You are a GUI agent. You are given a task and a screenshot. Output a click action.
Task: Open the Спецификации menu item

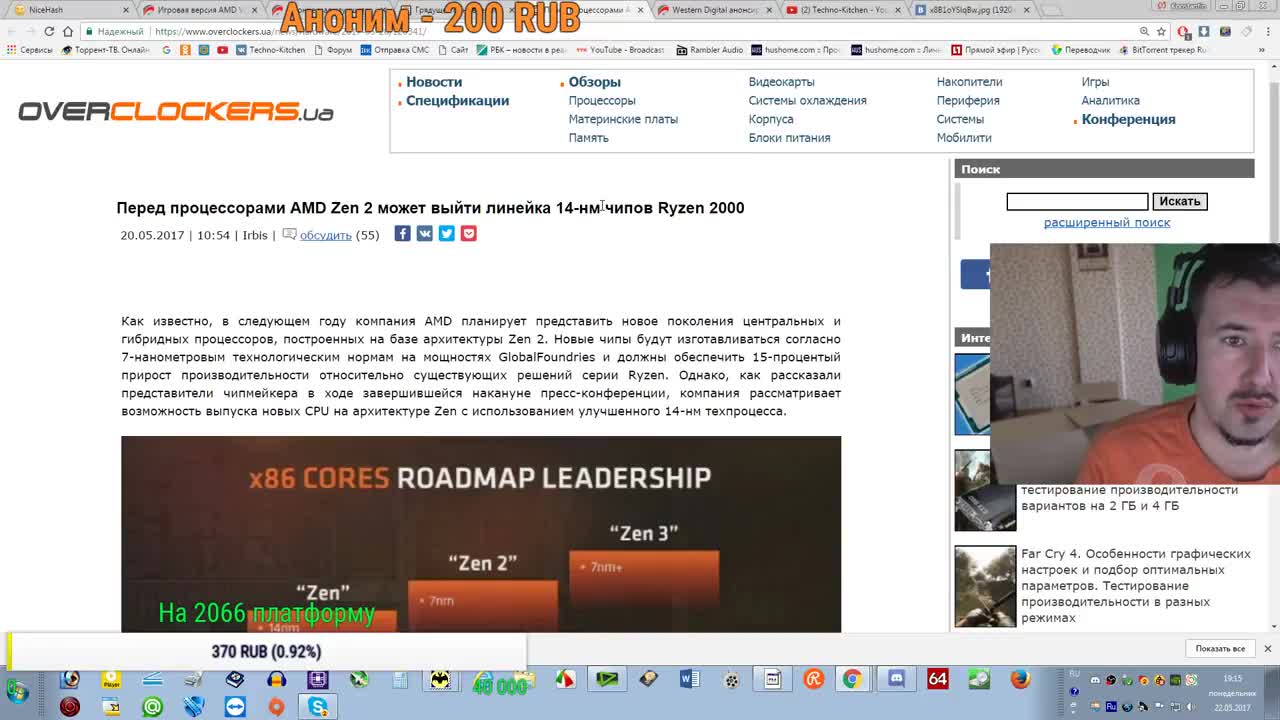(x=457, y=101)
